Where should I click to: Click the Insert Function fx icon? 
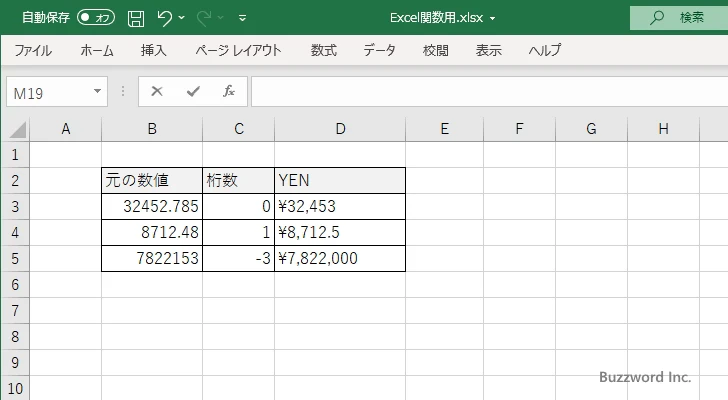[x=228, y=91]
